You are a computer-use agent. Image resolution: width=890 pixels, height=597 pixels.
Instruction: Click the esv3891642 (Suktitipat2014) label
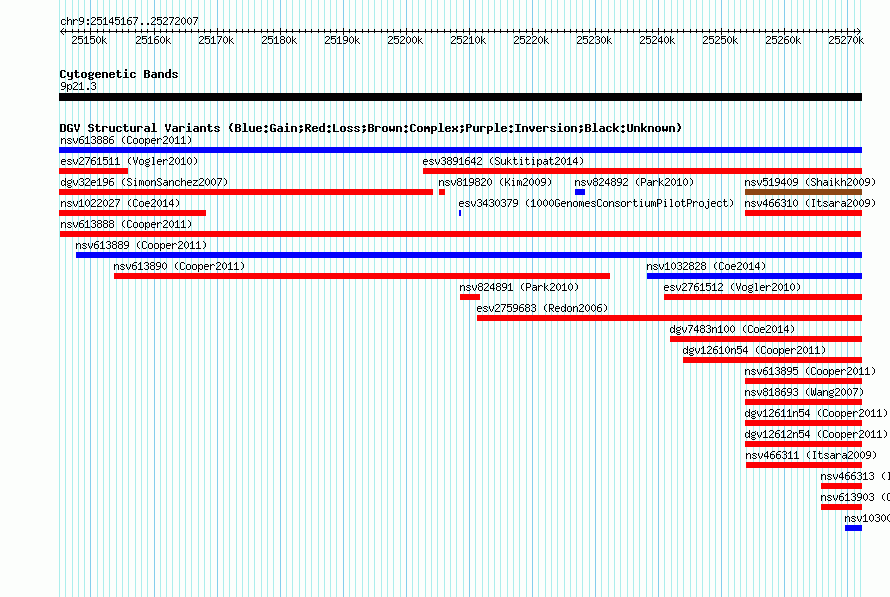tap(503, 161)
